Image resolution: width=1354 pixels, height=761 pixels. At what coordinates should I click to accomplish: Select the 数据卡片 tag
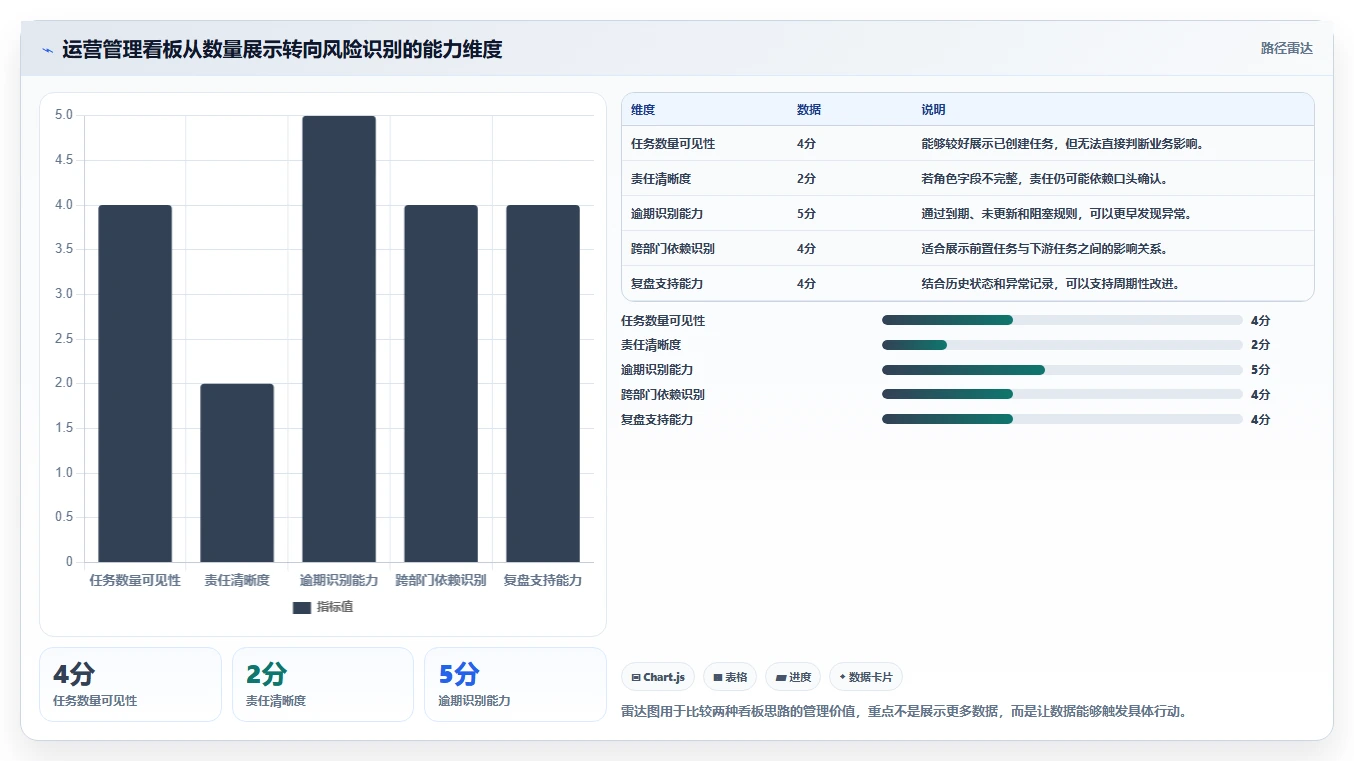pos(865,677)
